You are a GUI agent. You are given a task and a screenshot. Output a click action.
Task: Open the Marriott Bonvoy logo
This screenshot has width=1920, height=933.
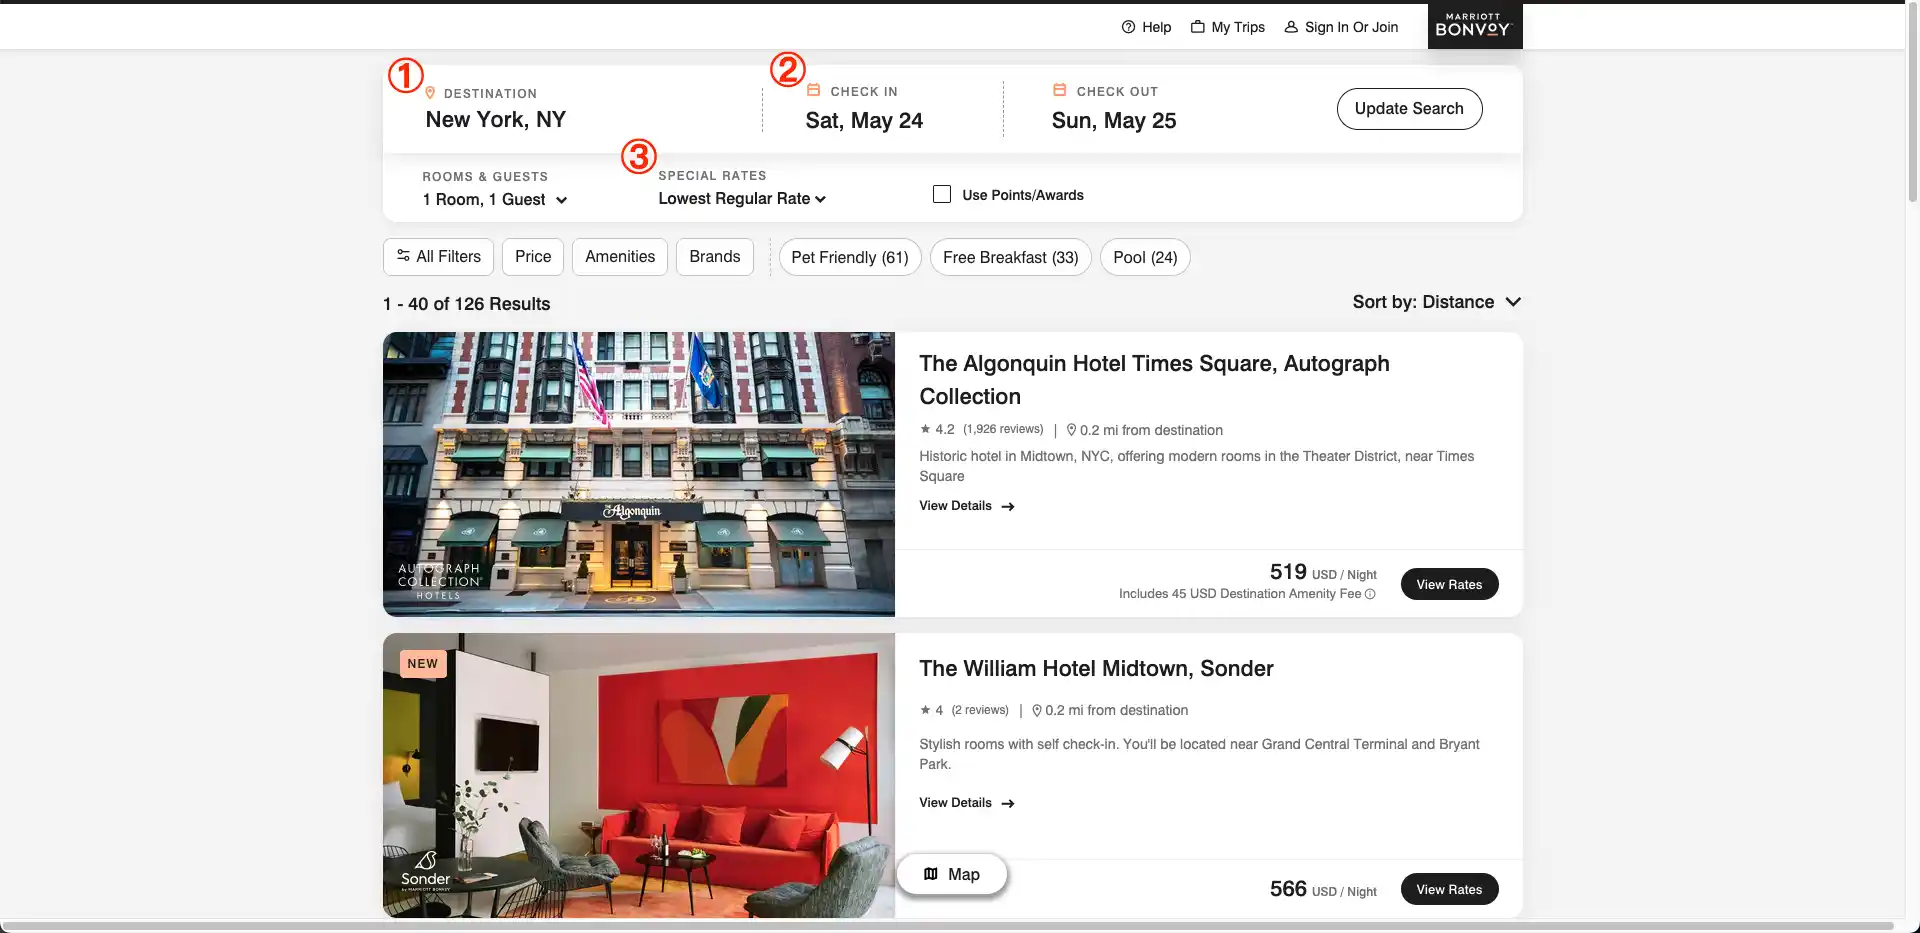(1474, 25)
